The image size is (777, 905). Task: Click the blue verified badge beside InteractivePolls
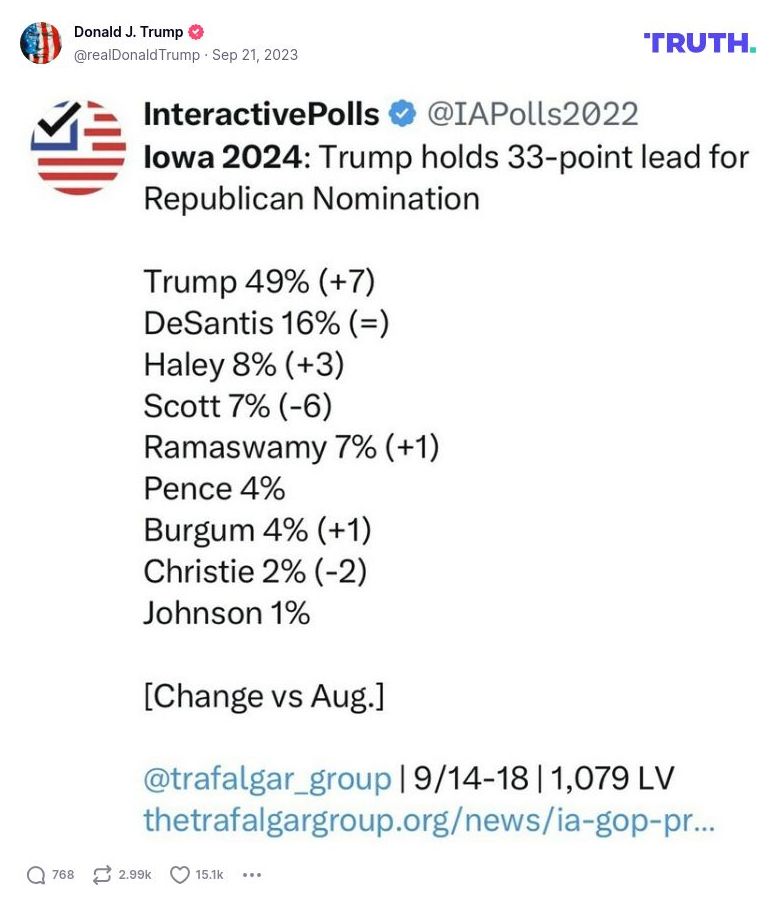pyautogui.click(x=402, y=114)
